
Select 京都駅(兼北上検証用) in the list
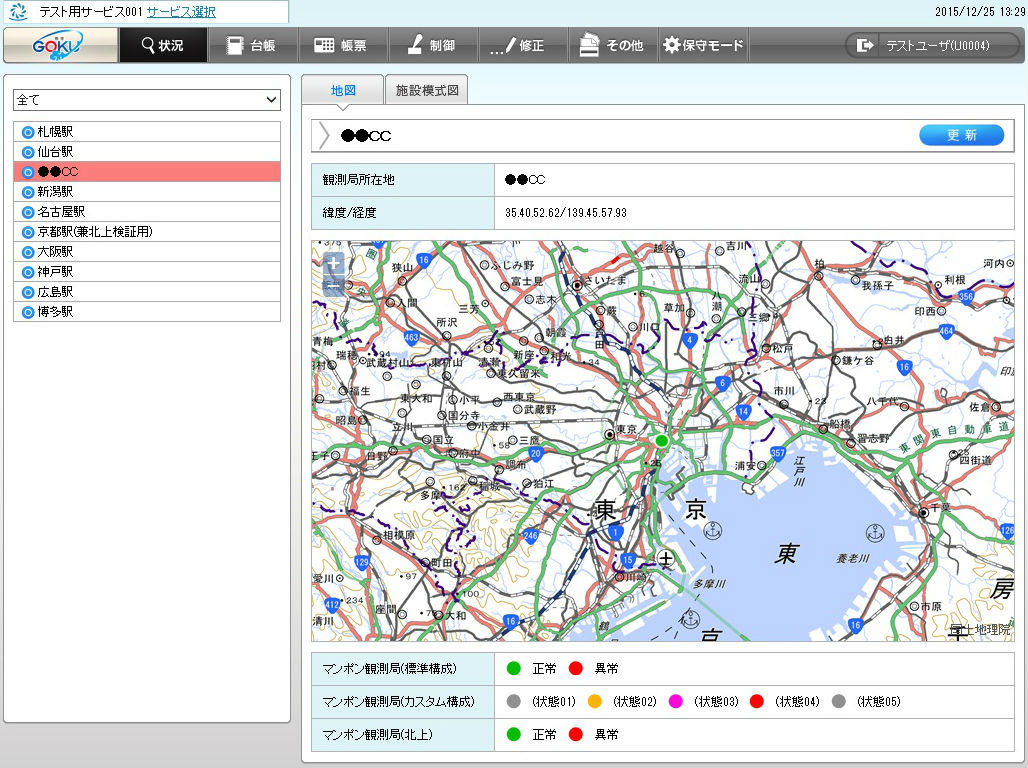pyautogui.click(x=95, y=231)
